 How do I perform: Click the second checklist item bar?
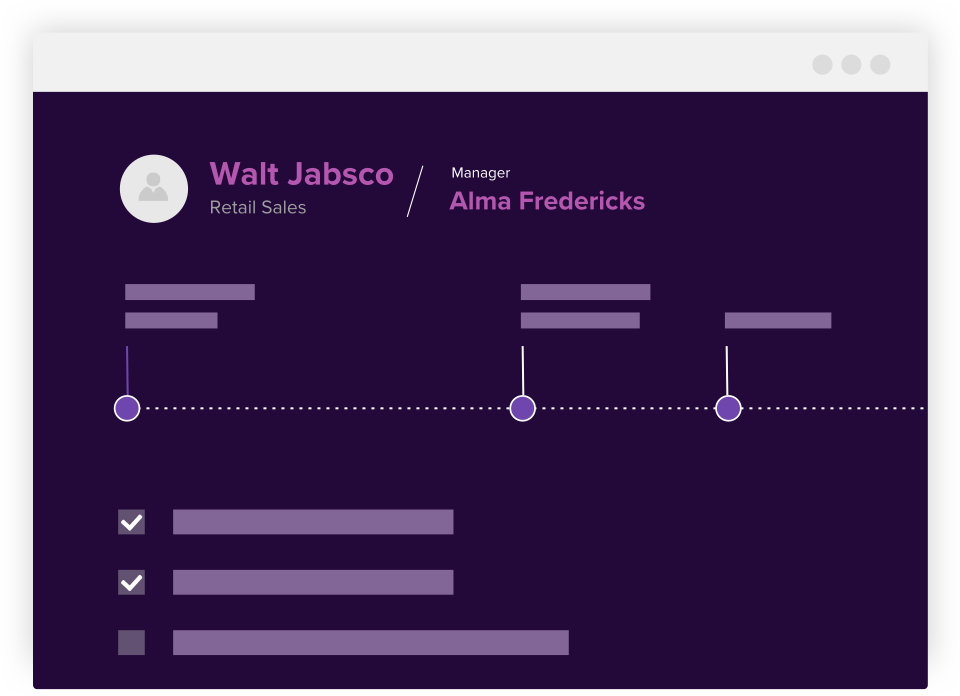click(x=313, y=582)
